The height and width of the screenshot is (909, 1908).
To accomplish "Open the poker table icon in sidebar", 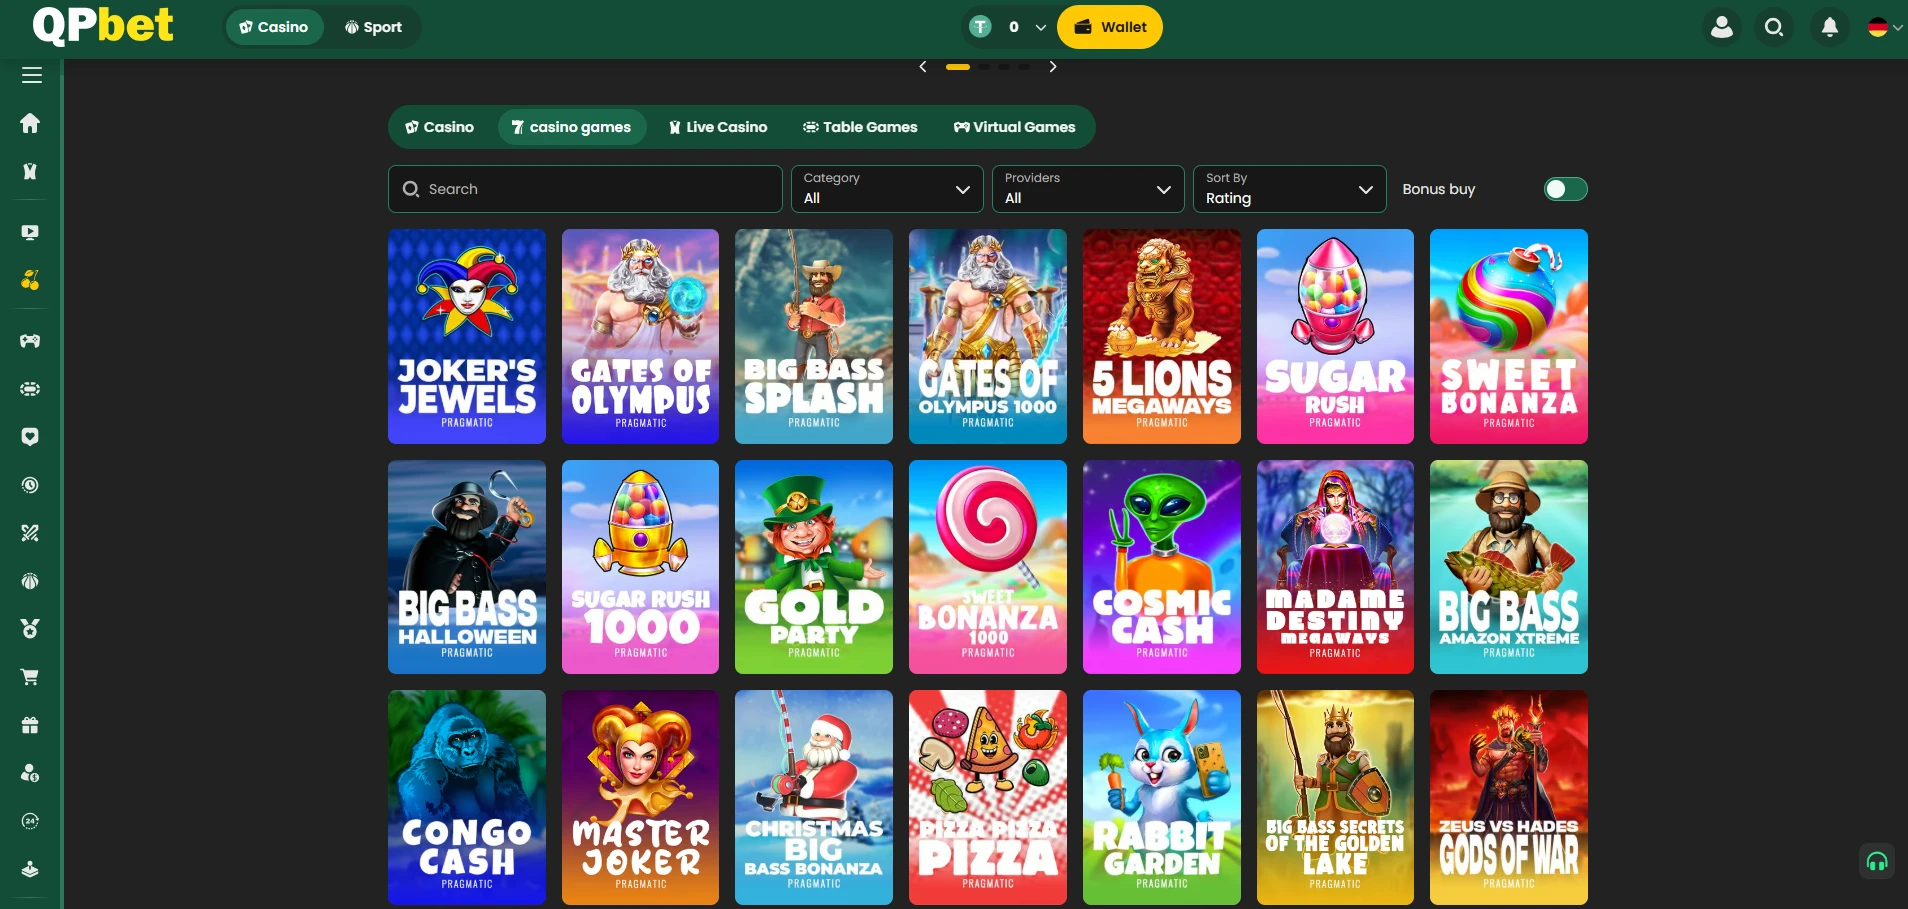I will [x=30, y=389].
